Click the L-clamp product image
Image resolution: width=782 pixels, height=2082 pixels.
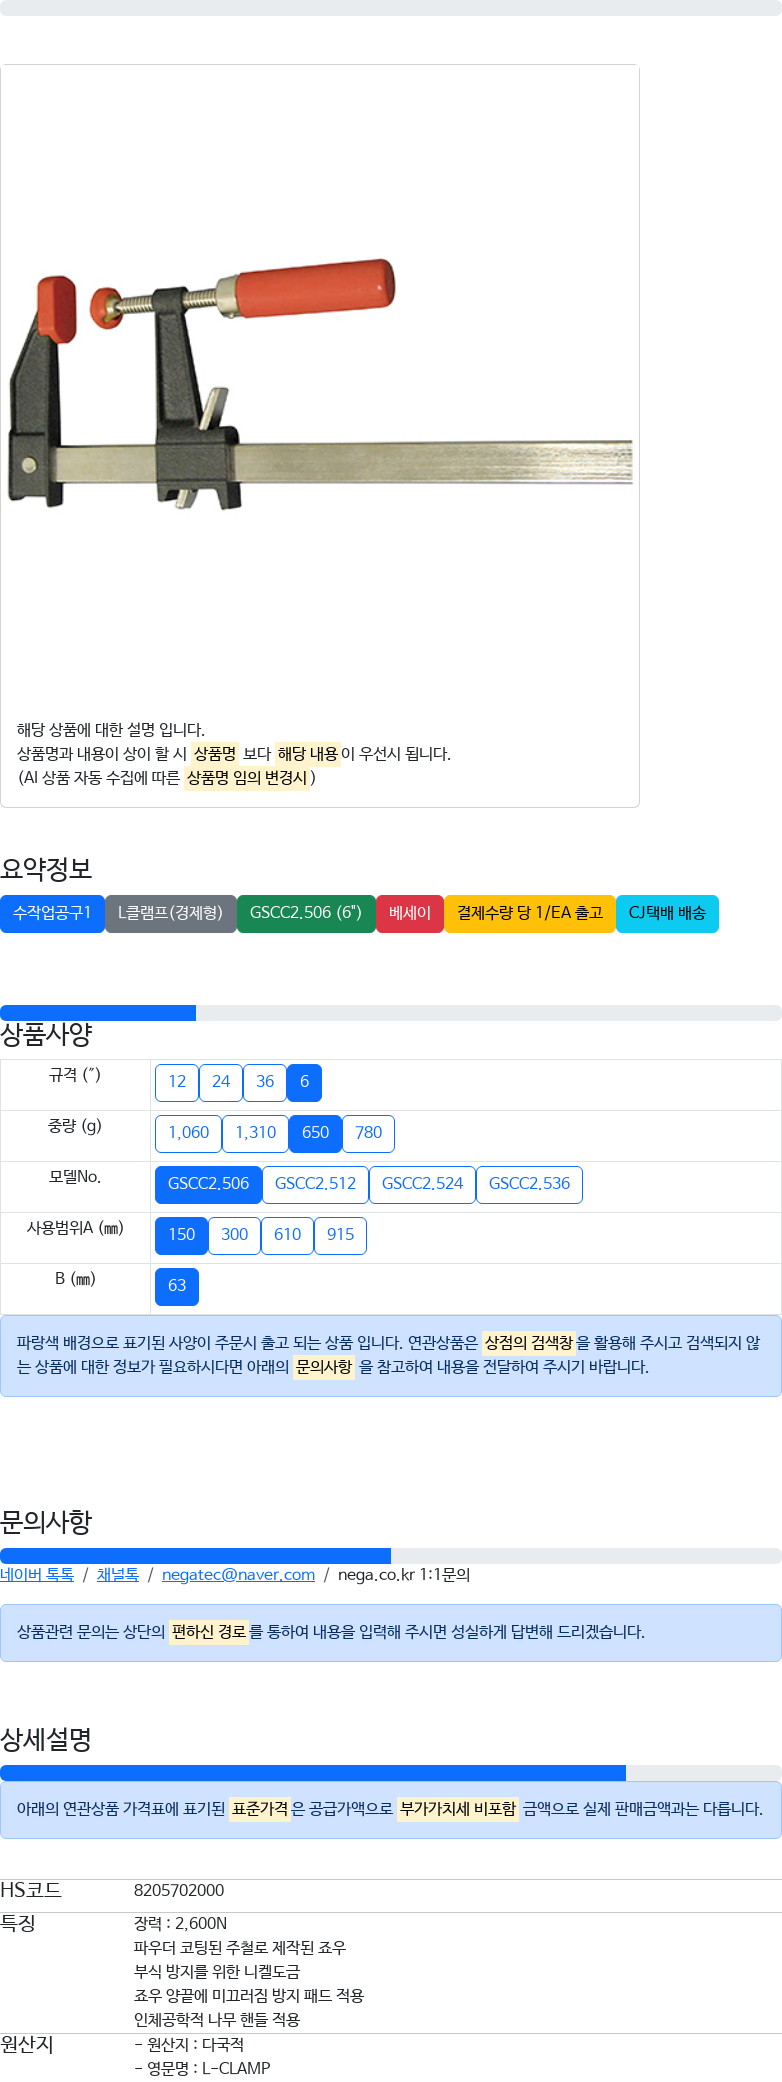(320, 385)
